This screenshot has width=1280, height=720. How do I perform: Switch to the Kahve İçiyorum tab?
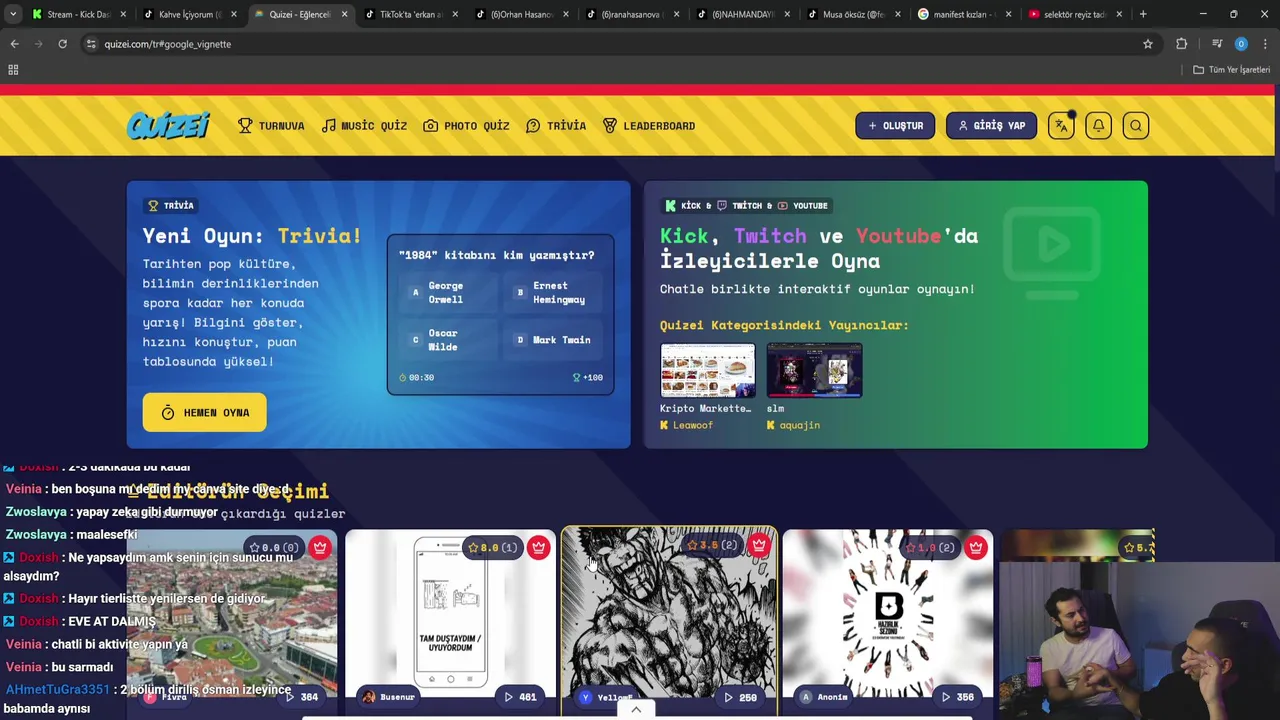(190, 14)
